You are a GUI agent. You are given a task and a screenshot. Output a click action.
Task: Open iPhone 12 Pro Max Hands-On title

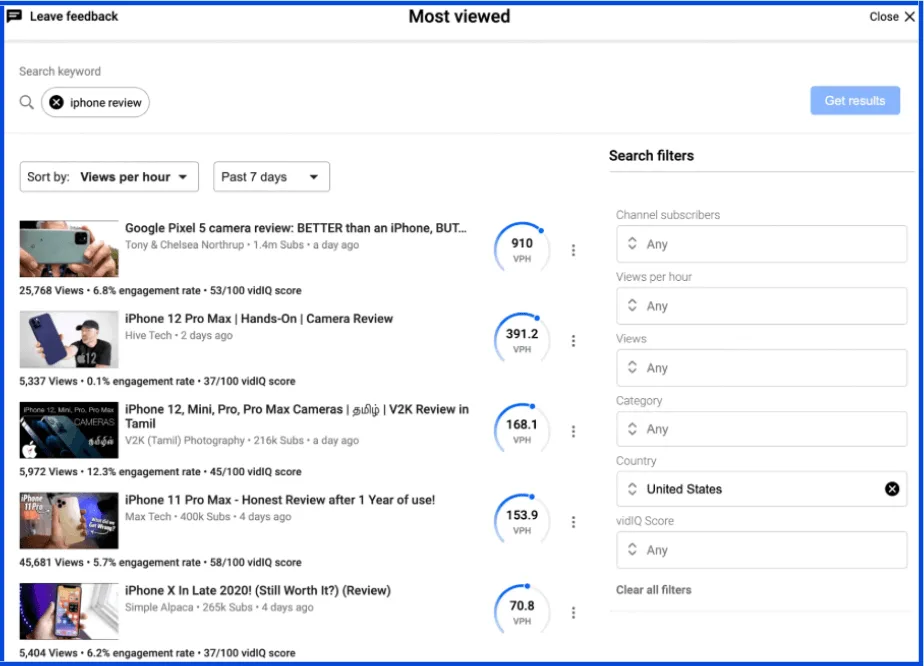[x=259, y=319]
